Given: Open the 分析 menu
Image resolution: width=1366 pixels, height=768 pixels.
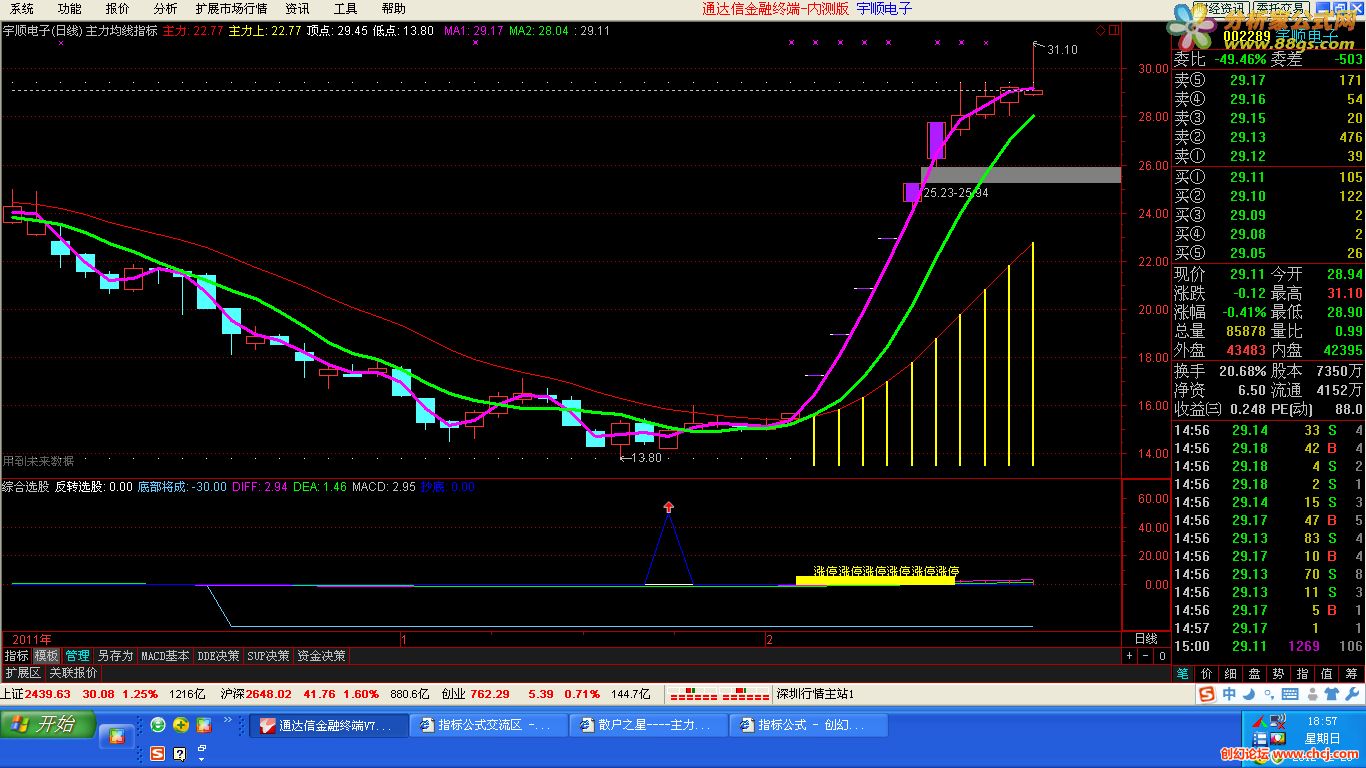Looking at the screenshot, I should 165,8.
